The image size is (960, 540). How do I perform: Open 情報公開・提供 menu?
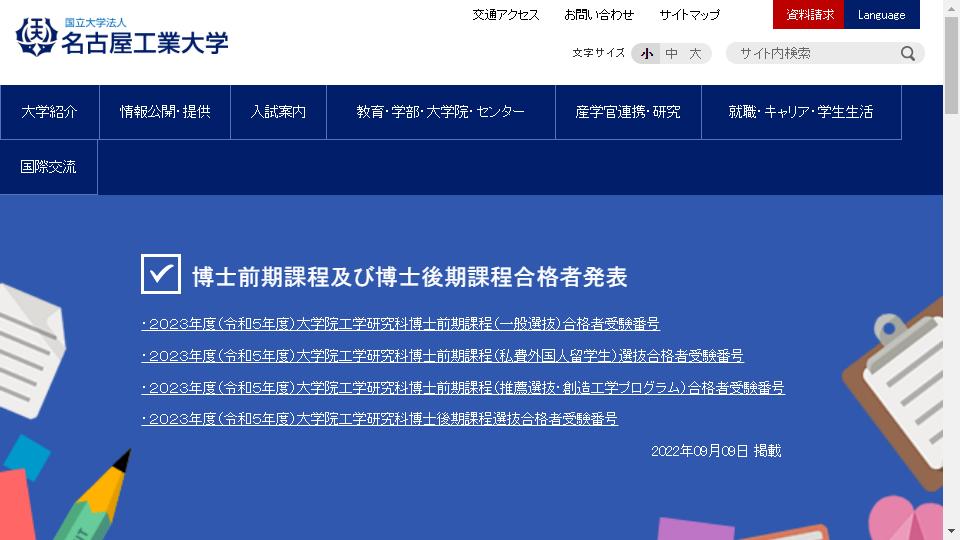165,112
